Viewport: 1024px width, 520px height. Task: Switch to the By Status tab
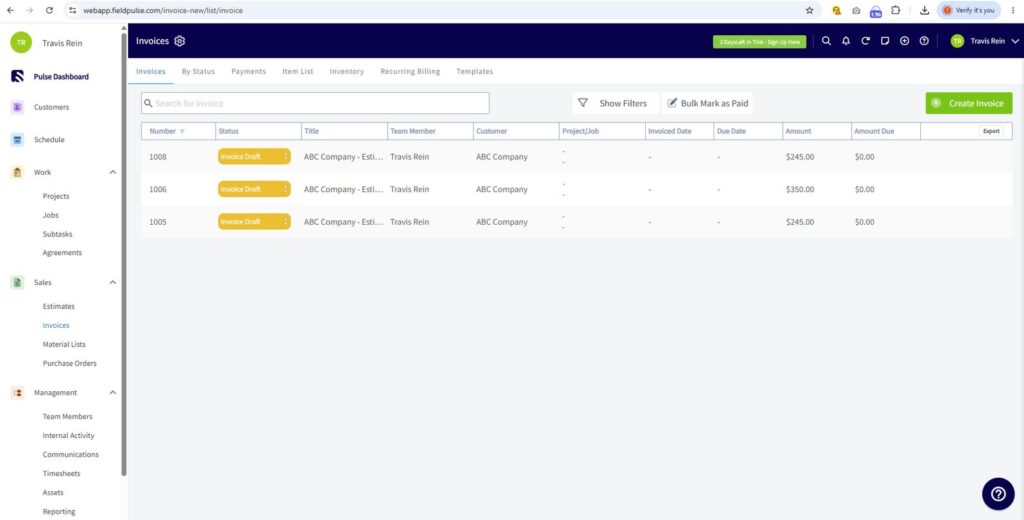coord(198,71)
